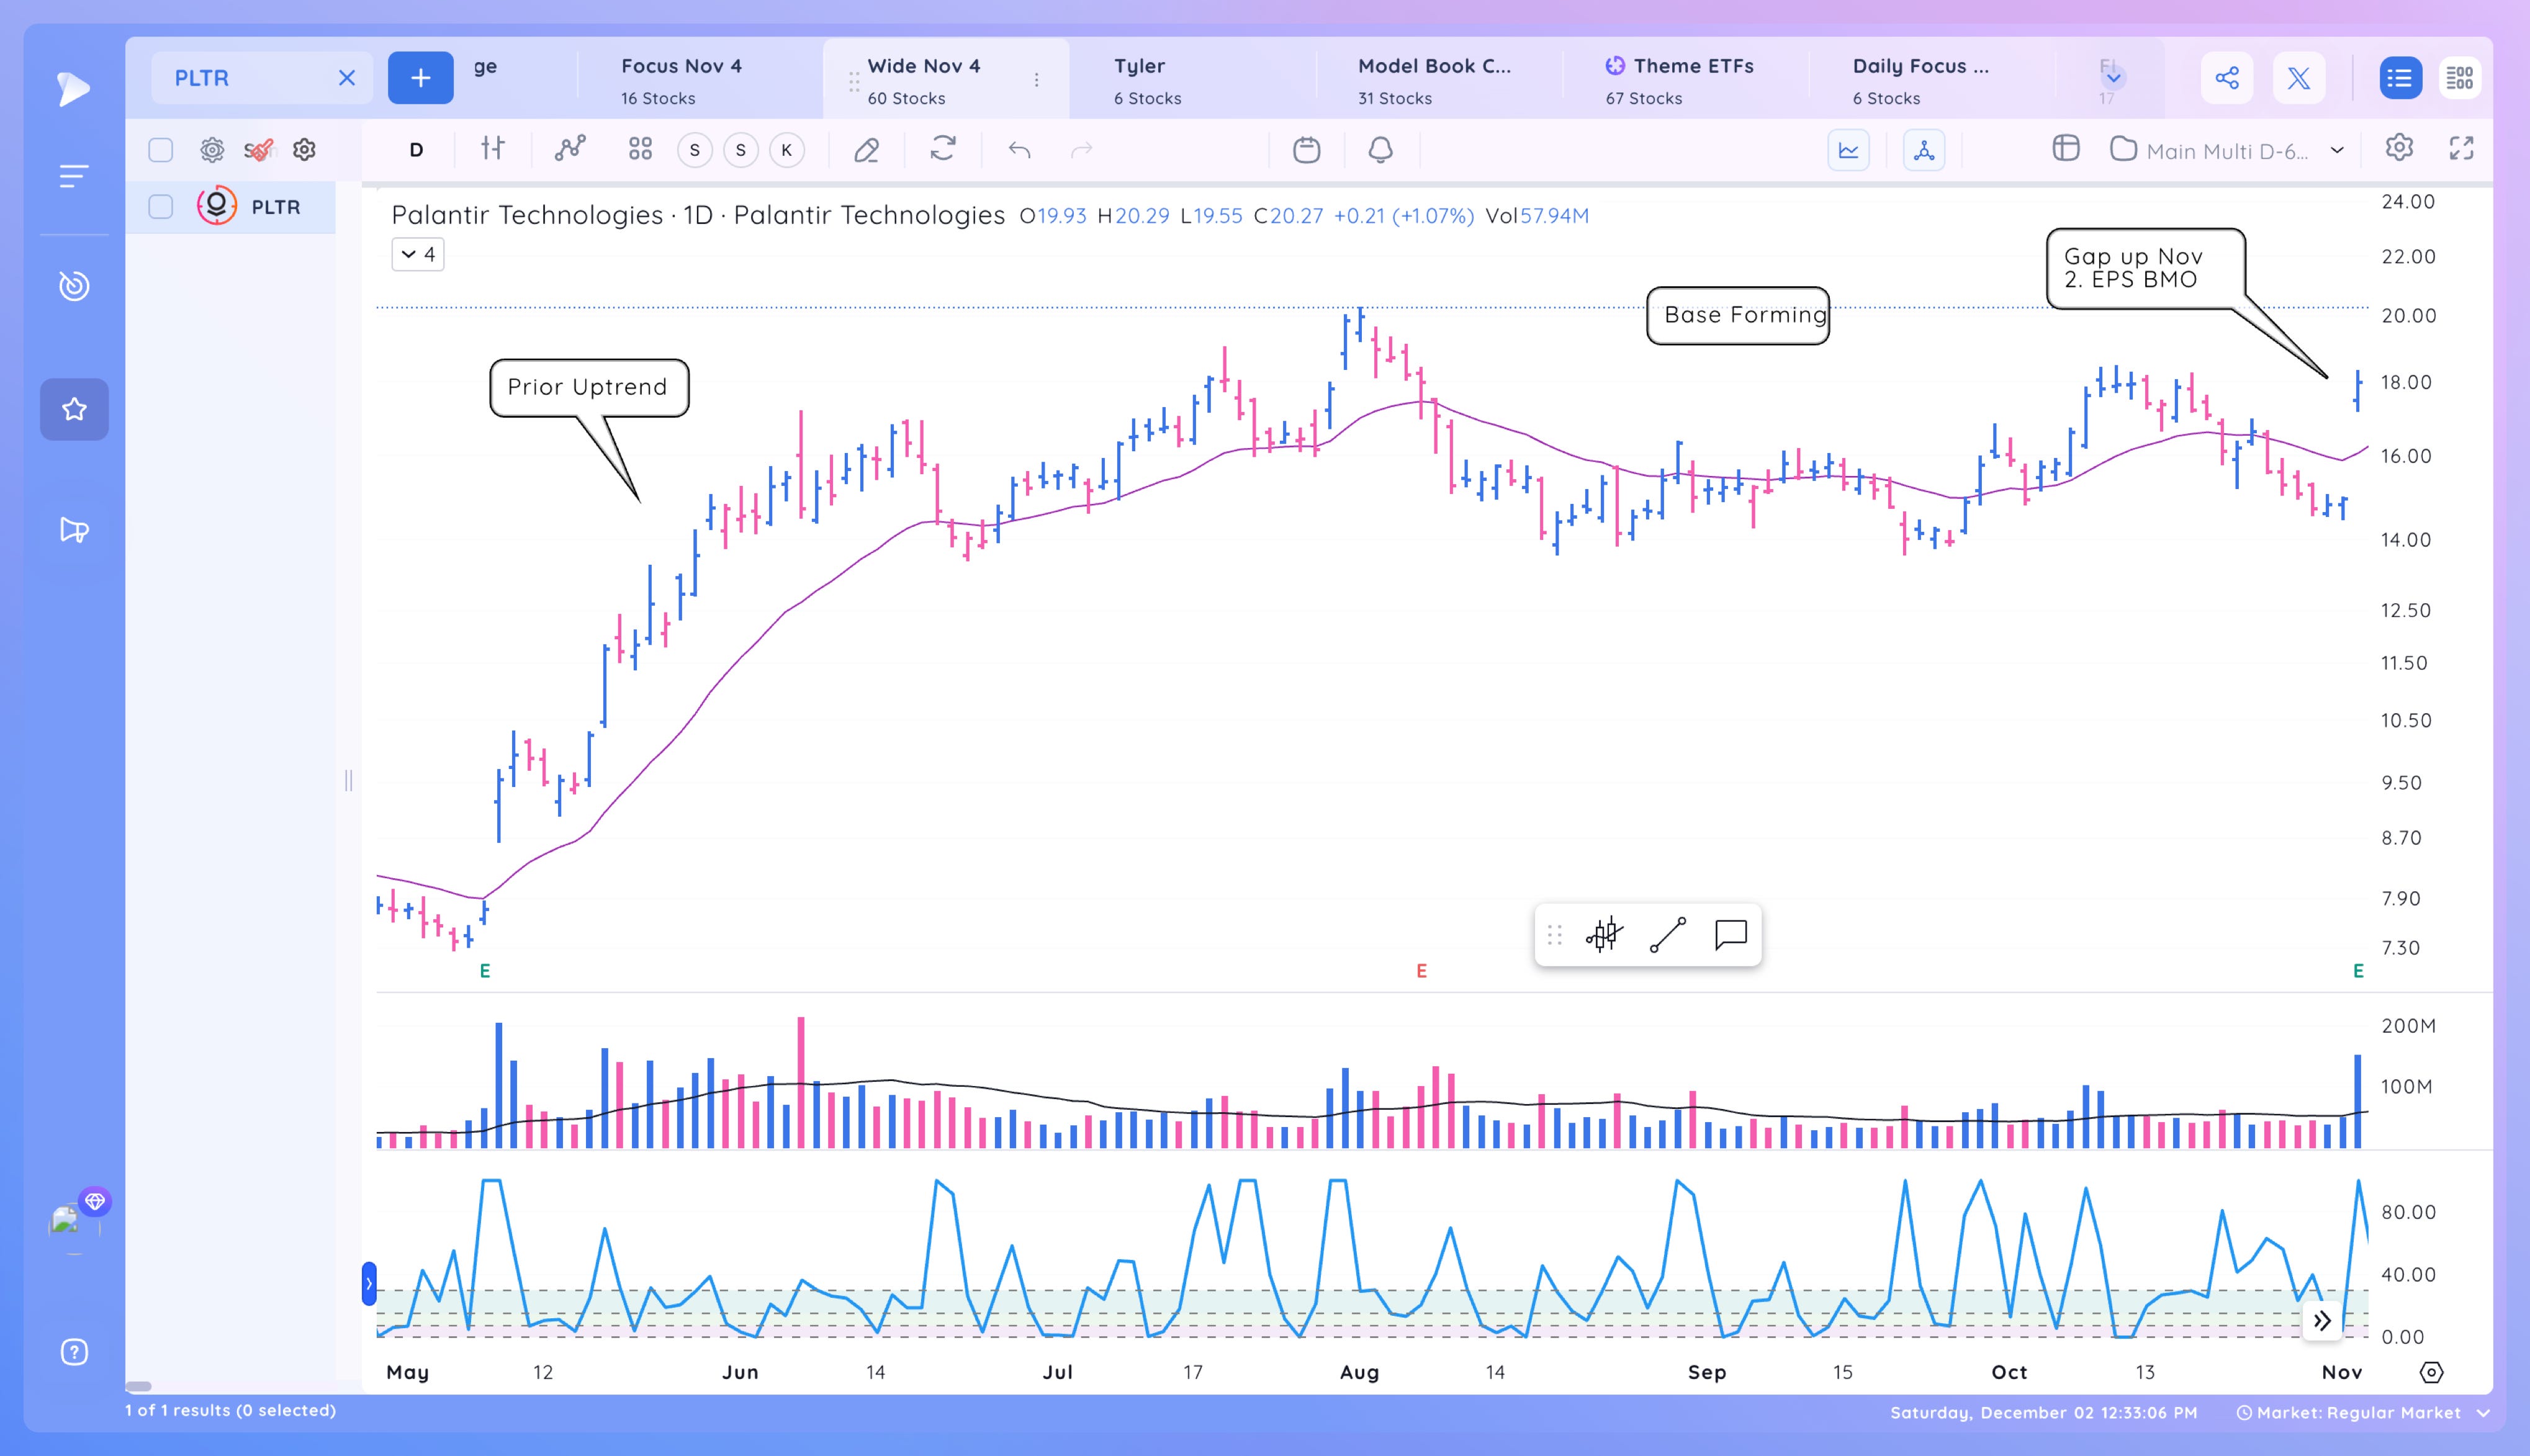Toggle the K circle button

[x=787, y=150]
